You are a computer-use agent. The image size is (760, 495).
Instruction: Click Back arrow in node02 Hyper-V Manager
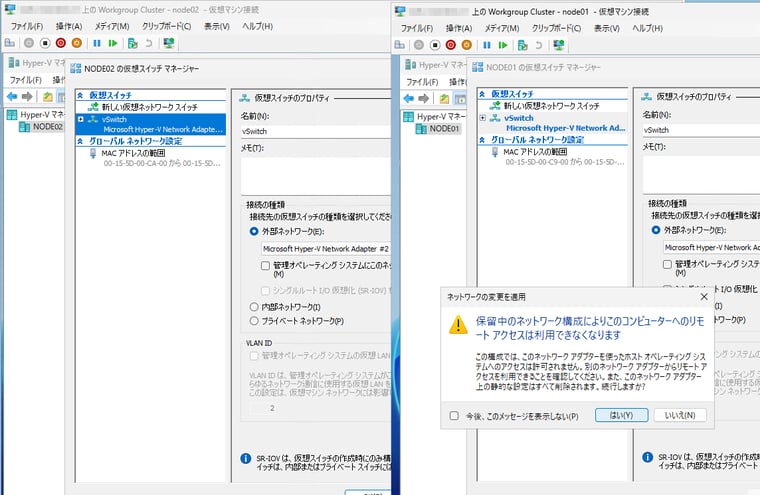coord(12,96)
